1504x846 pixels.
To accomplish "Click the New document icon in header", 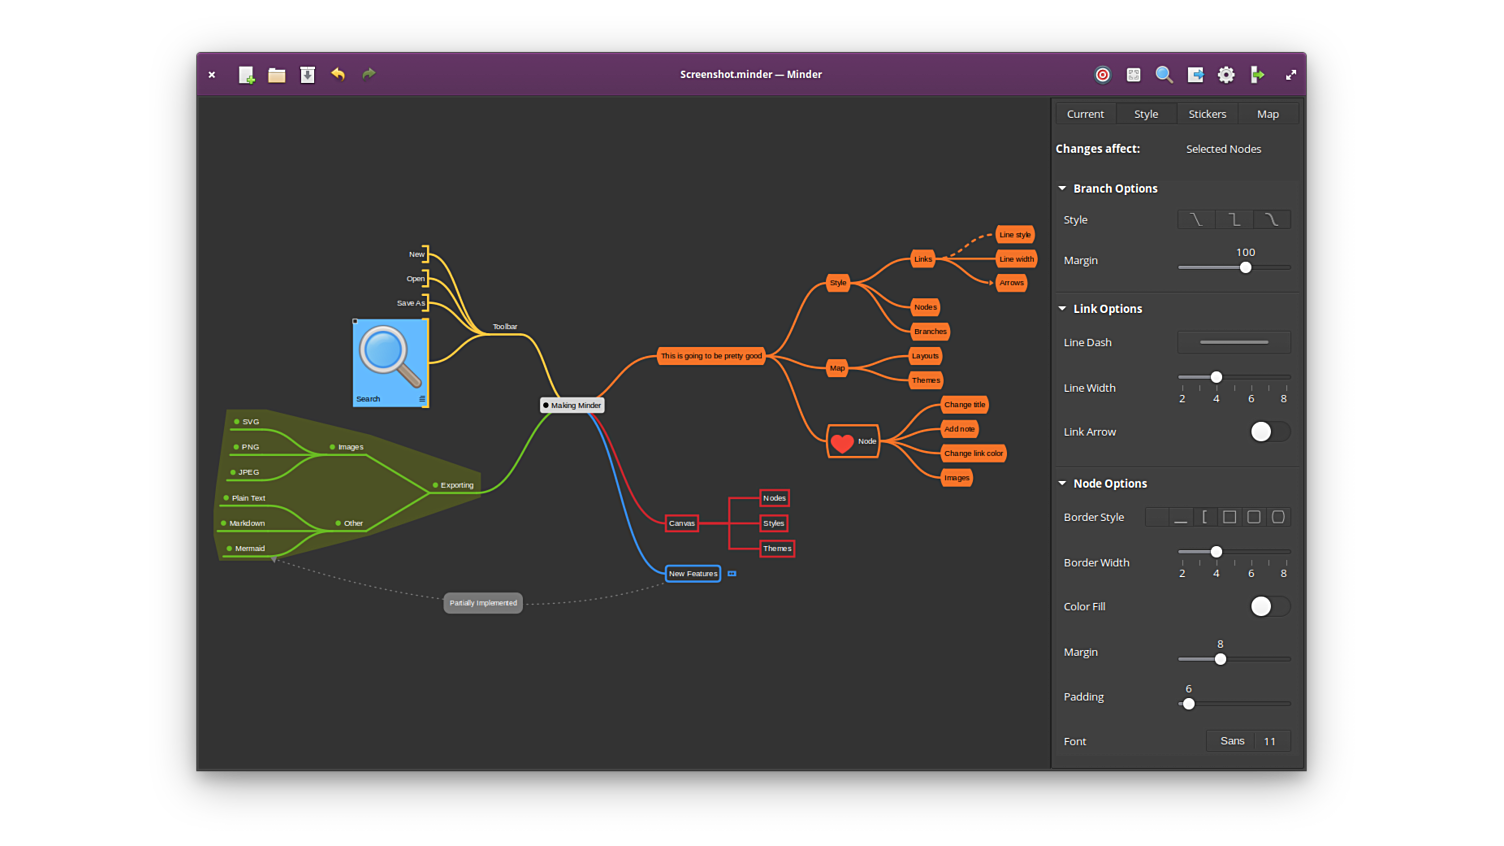I will click(x=246, y=75).
